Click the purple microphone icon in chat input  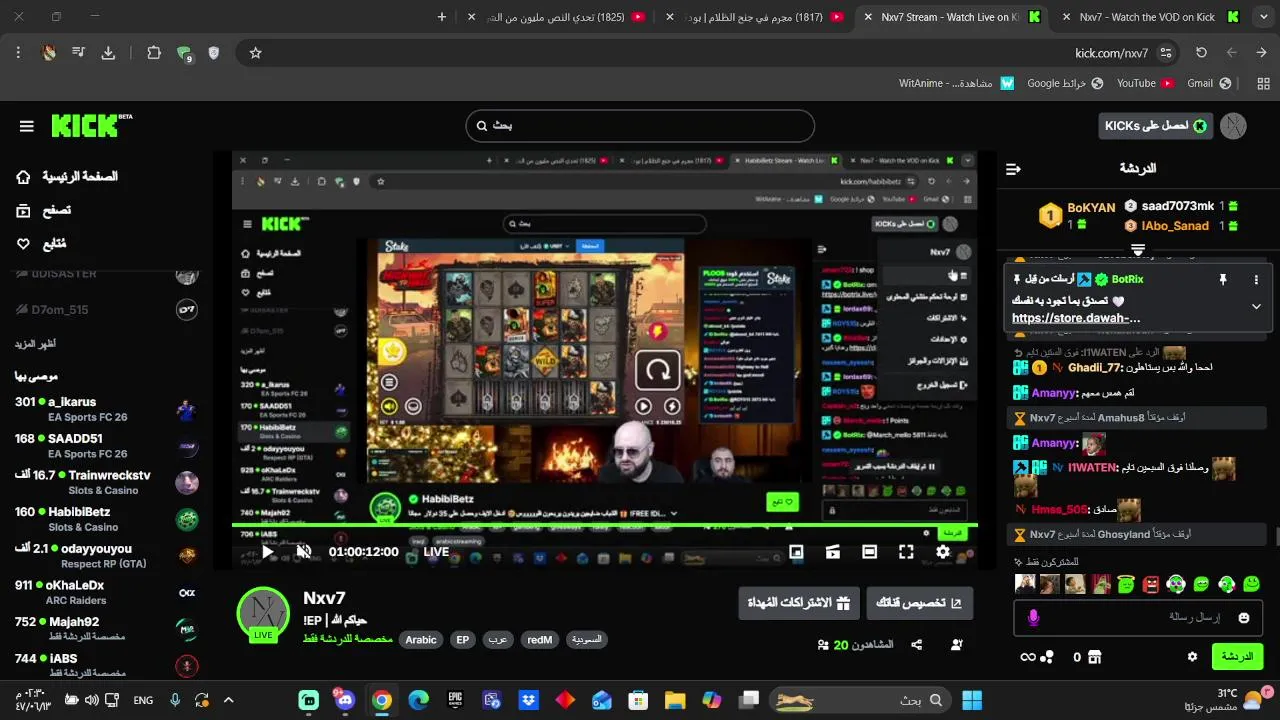coord(1033,618)
